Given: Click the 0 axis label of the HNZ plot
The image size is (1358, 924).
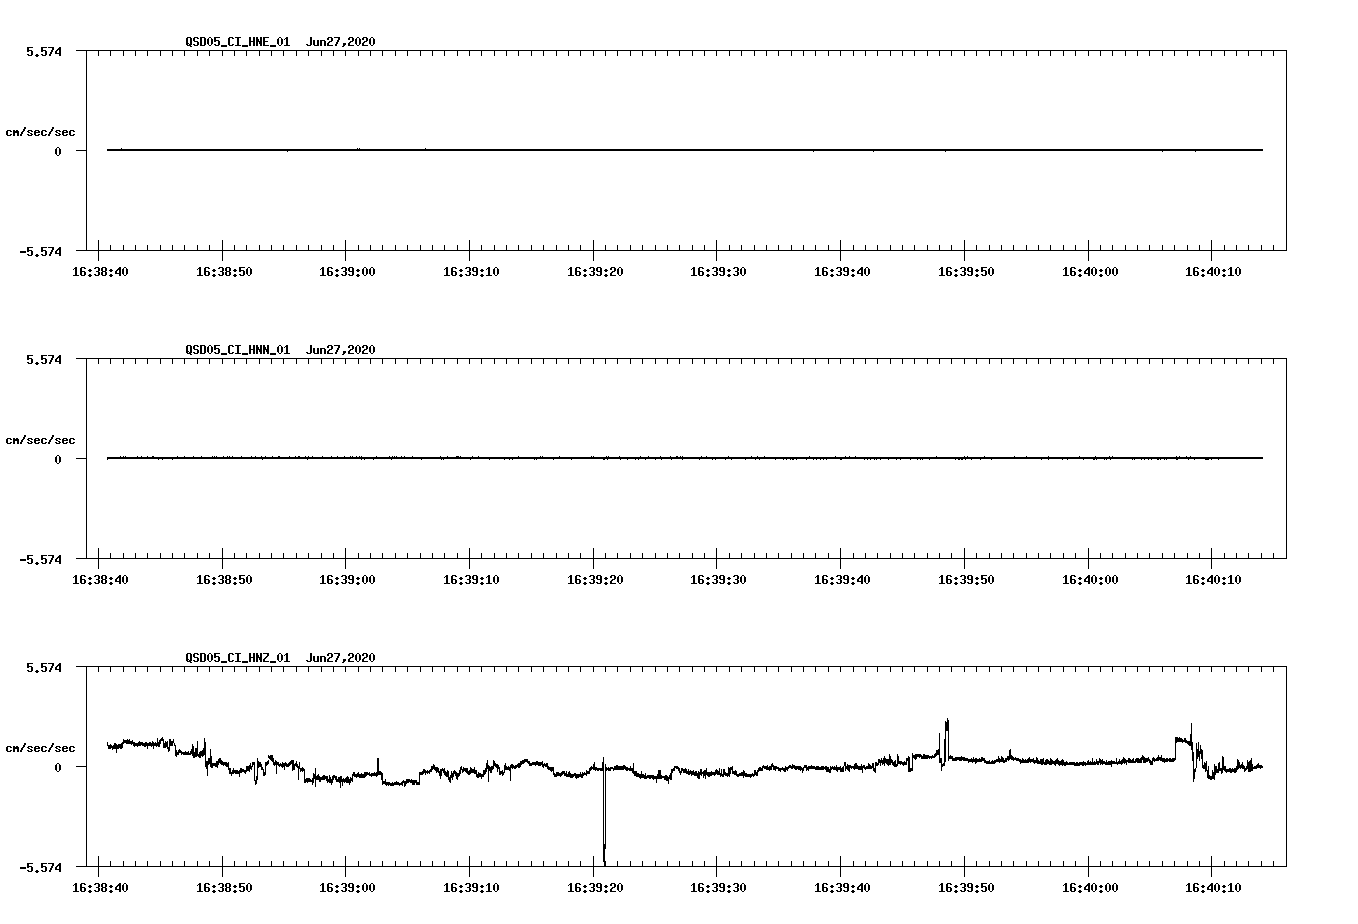Looking at the screenshot, I should click(x=58, y=767).
